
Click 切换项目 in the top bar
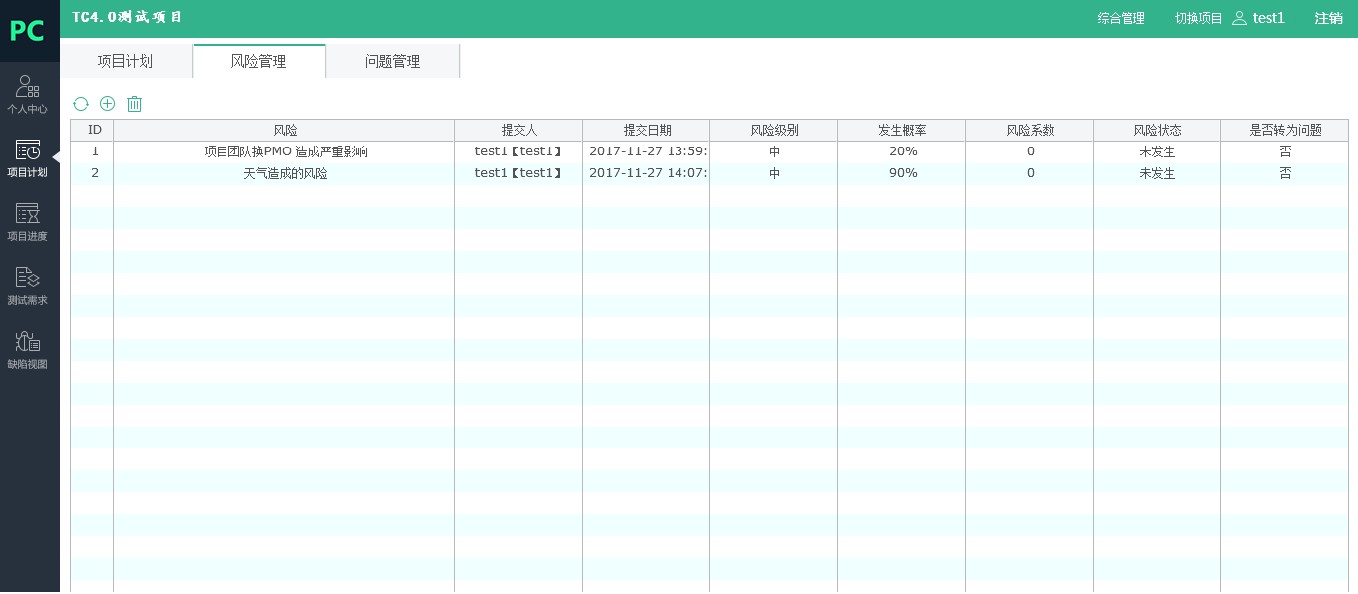[1199, 18]
